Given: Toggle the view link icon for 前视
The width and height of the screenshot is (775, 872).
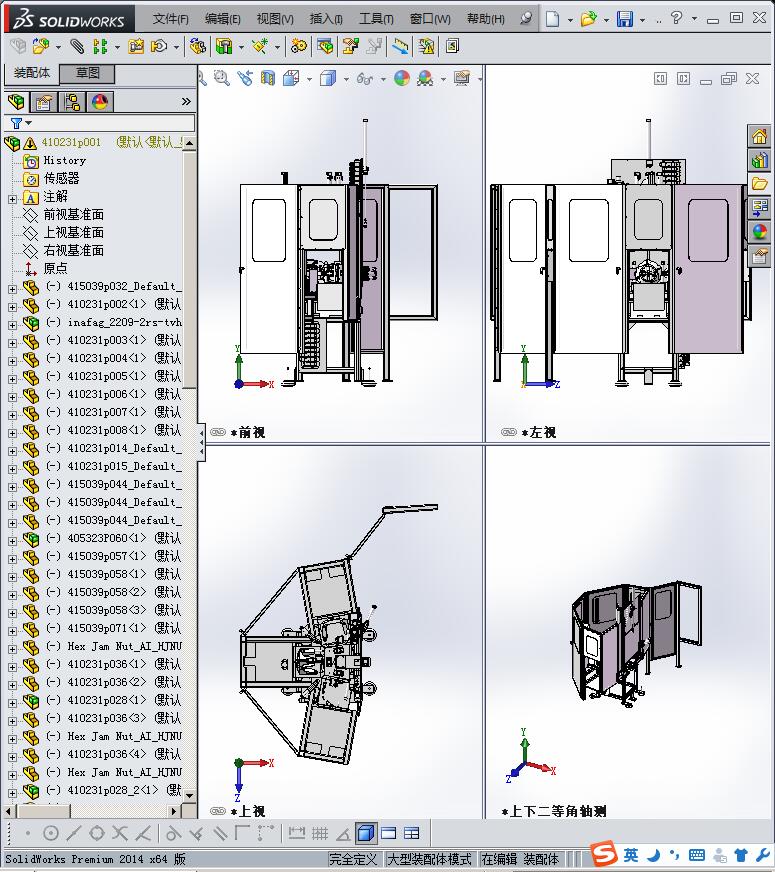Looking at the screenshot, I should point(217,432).
